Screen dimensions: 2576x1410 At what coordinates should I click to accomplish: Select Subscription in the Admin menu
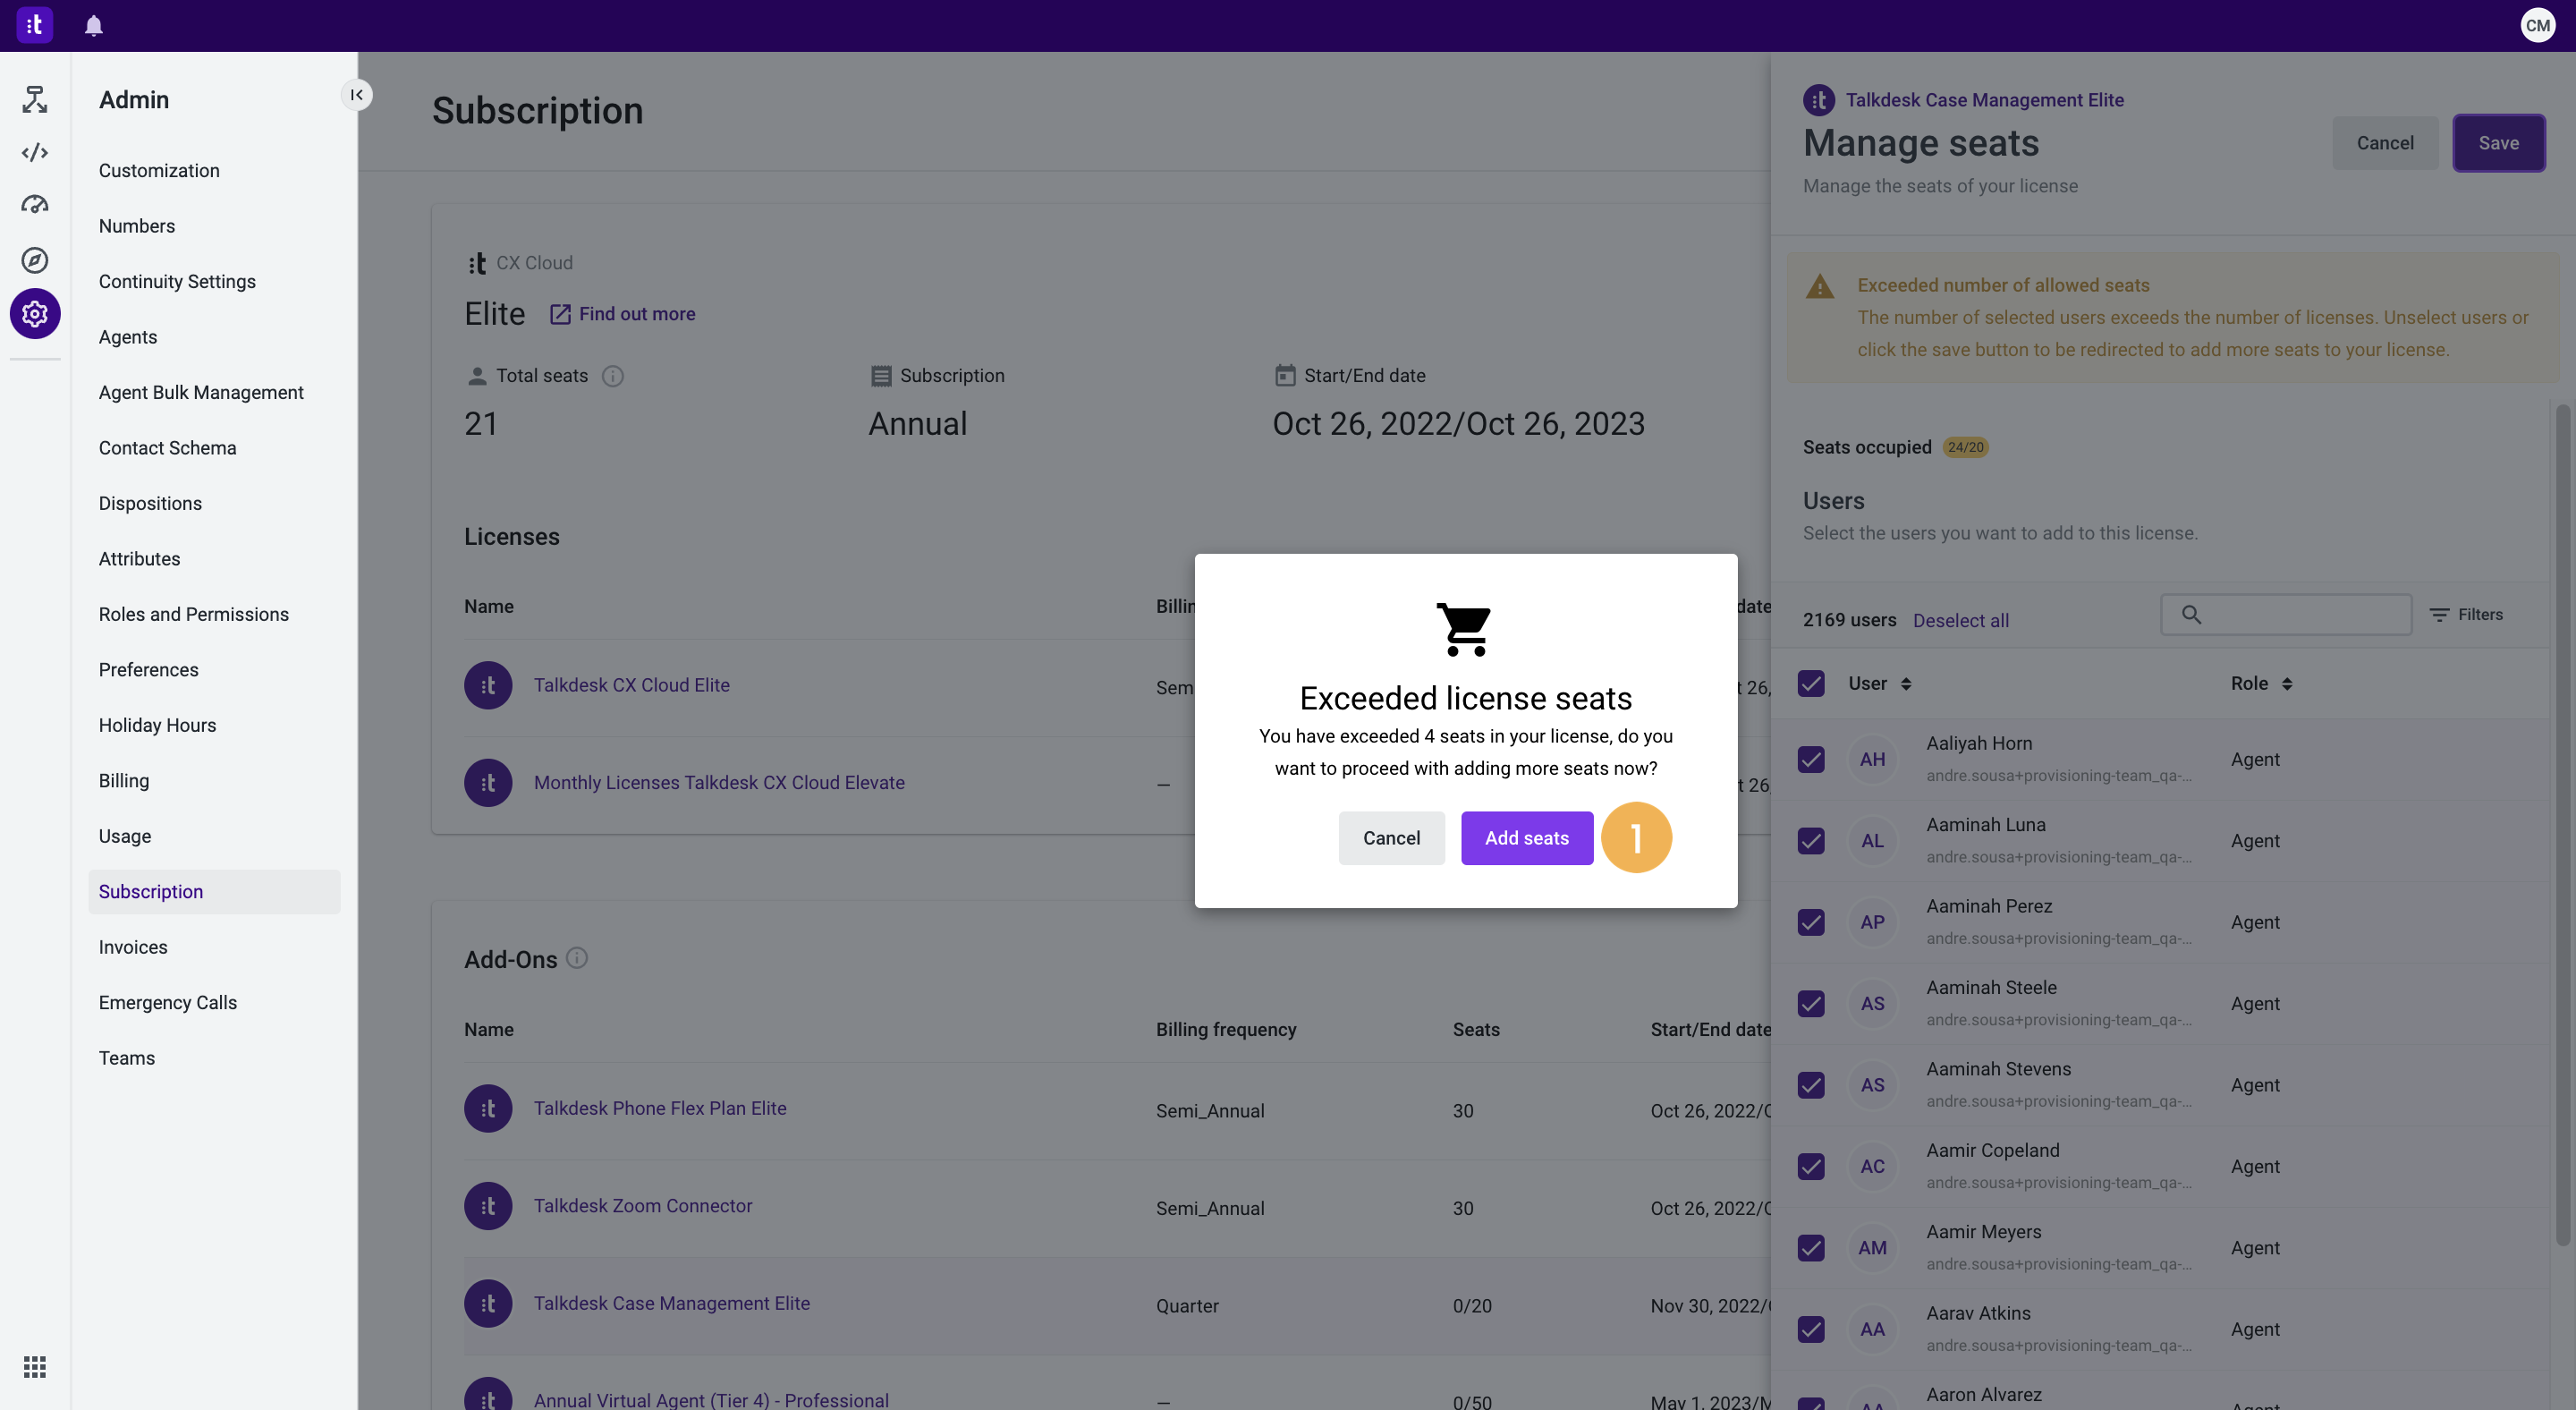click(x=214, y=892)
